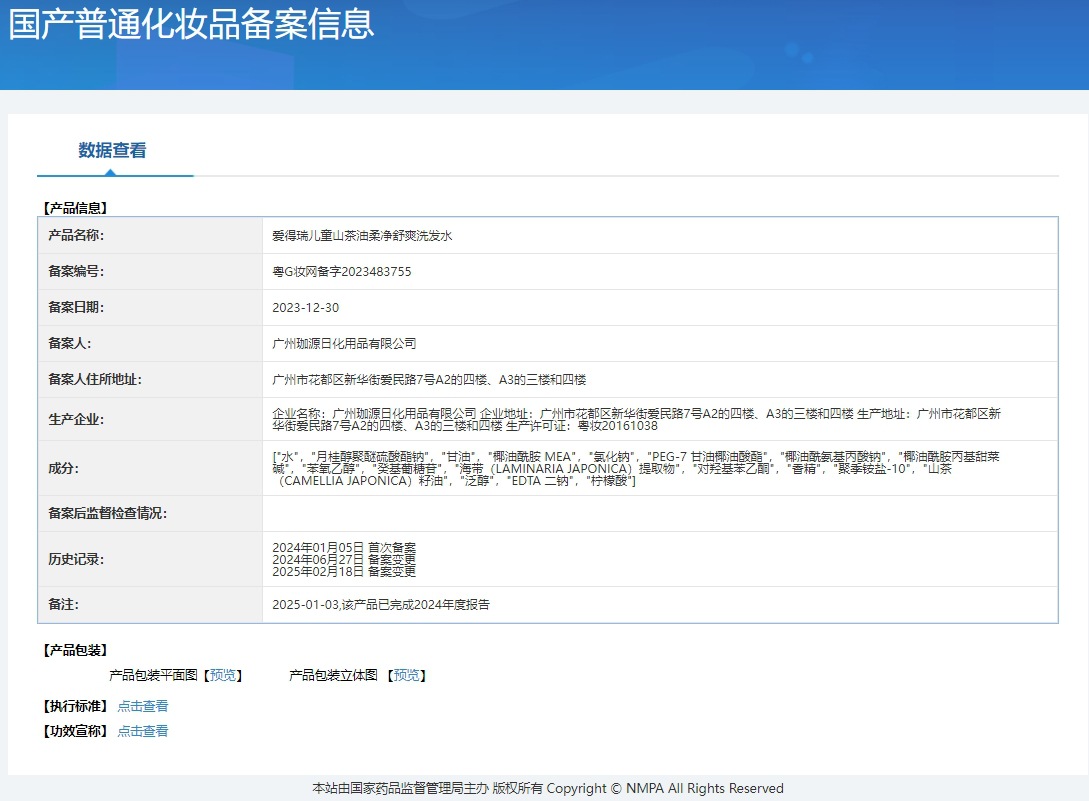This screenshot has width=1089, height=801.
Task: Click the 备案人住所地址 address value
Action: point(429,380)
